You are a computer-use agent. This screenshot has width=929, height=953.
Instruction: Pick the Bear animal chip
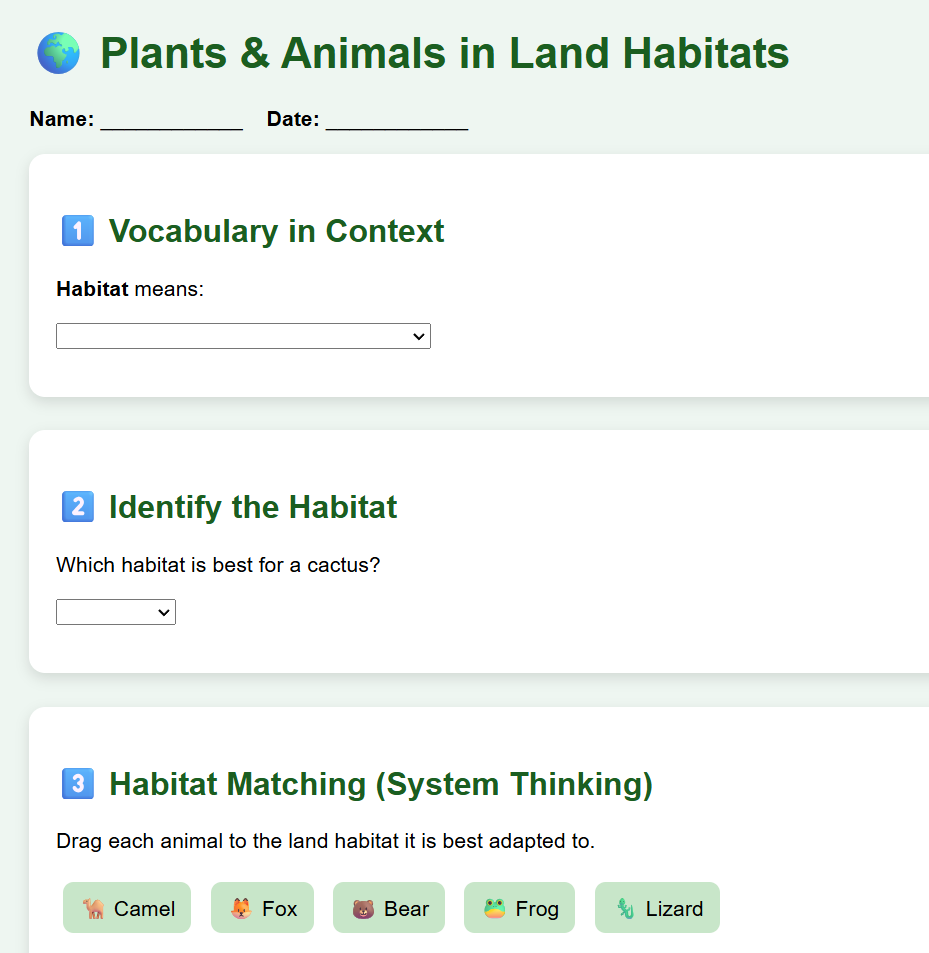pos(389,908)
